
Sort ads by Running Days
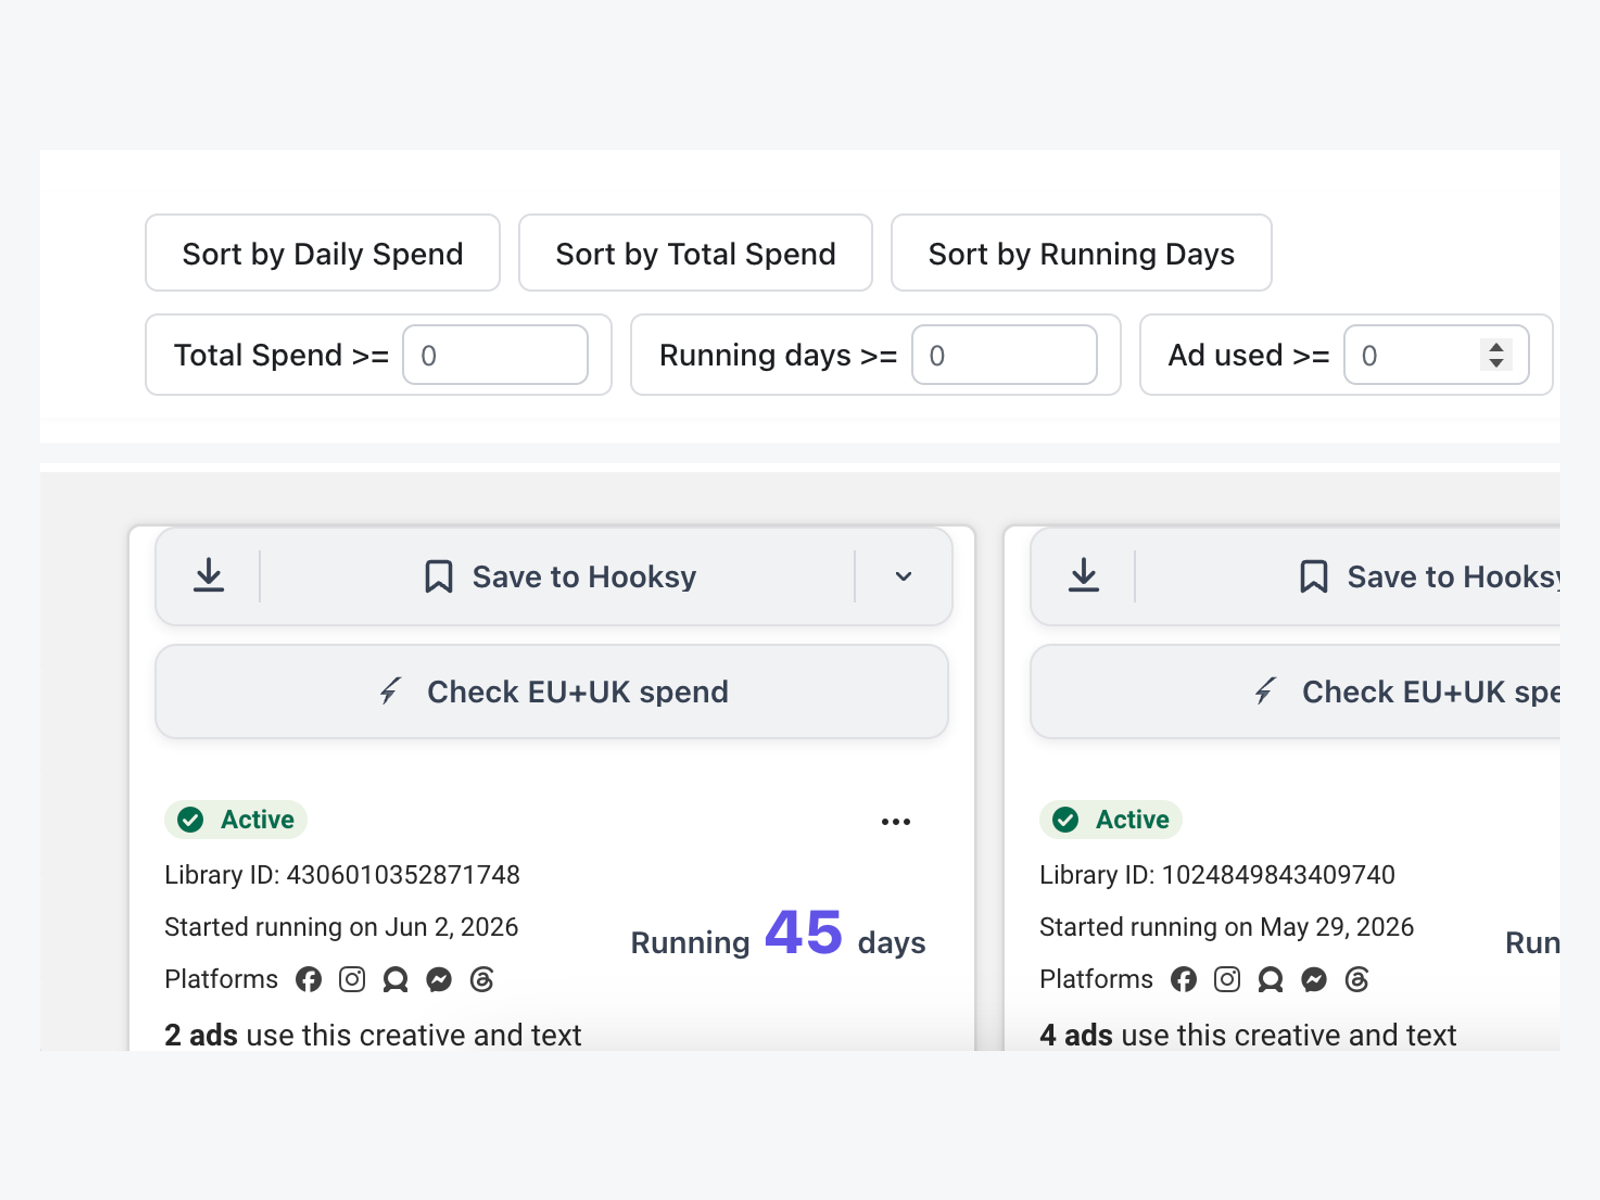pyautogui.click(x=1081, y=253)
